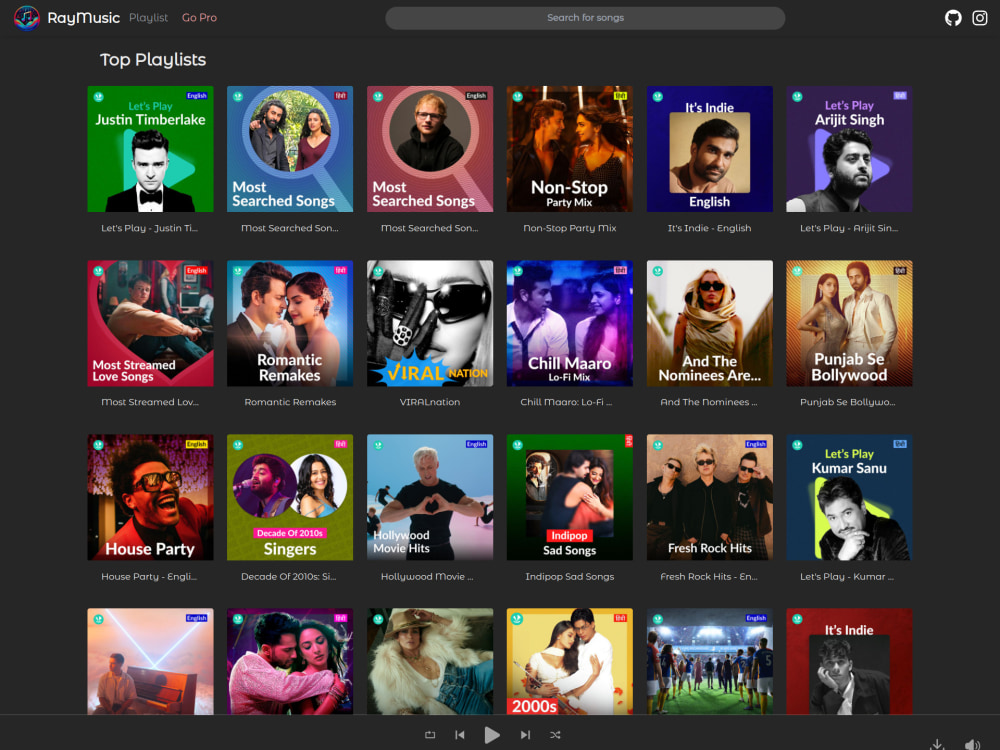Open the Non-Stop Party Mix cover
The image size is (1000, 750).
[570, 149]
